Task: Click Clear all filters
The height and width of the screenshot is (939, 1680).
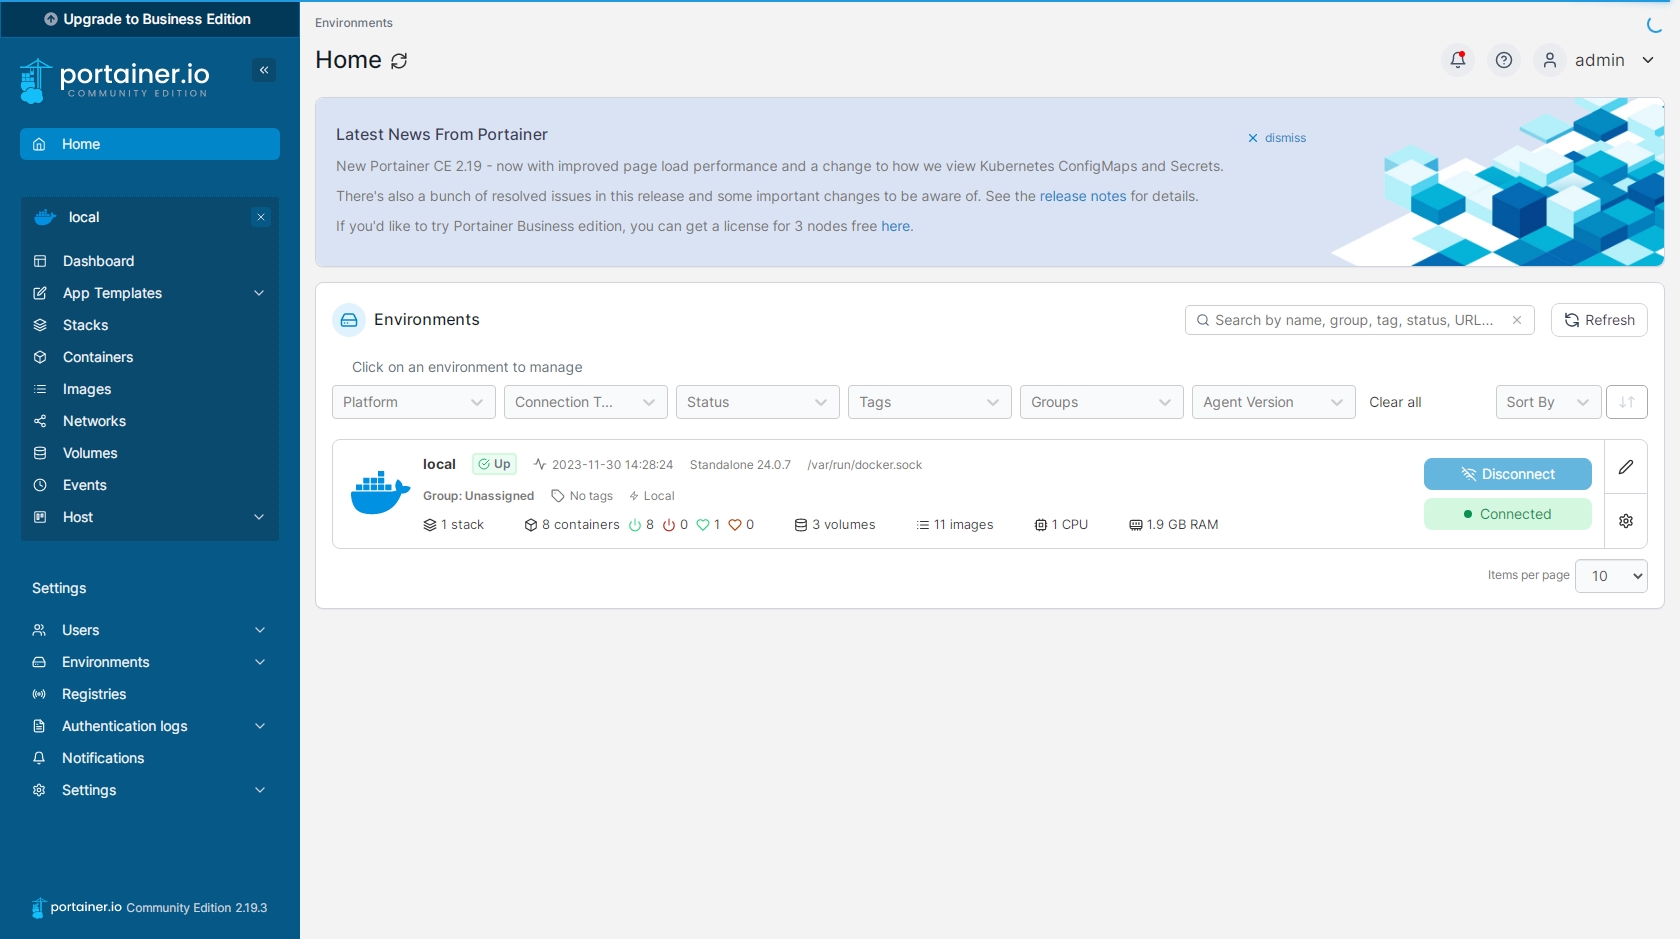Action: click(1395, 402)
